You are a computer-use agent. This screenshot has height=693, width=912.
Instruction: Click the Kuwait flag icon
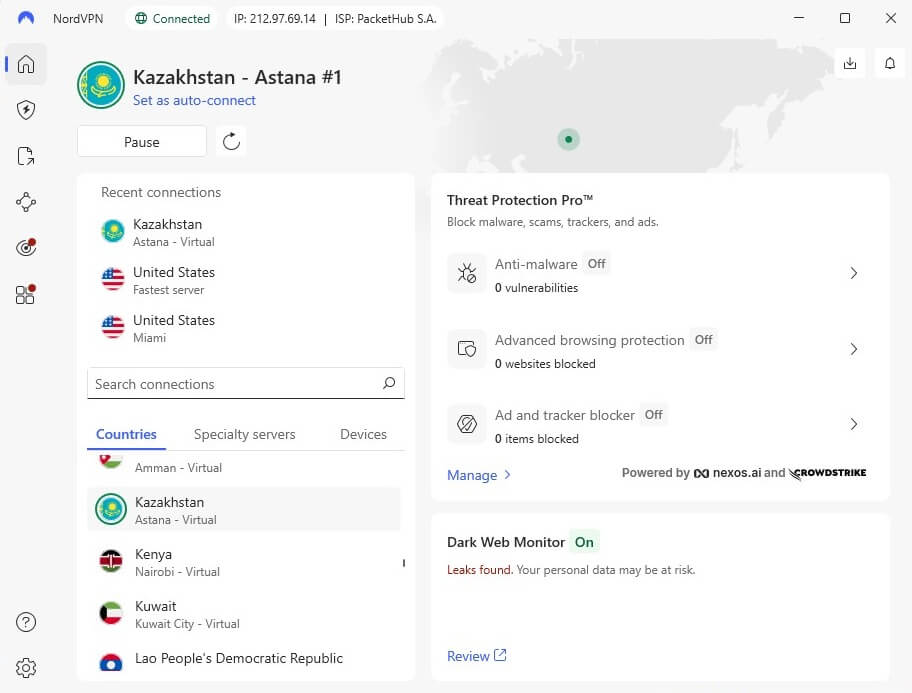pyautogui.click(x=111, y=613)
